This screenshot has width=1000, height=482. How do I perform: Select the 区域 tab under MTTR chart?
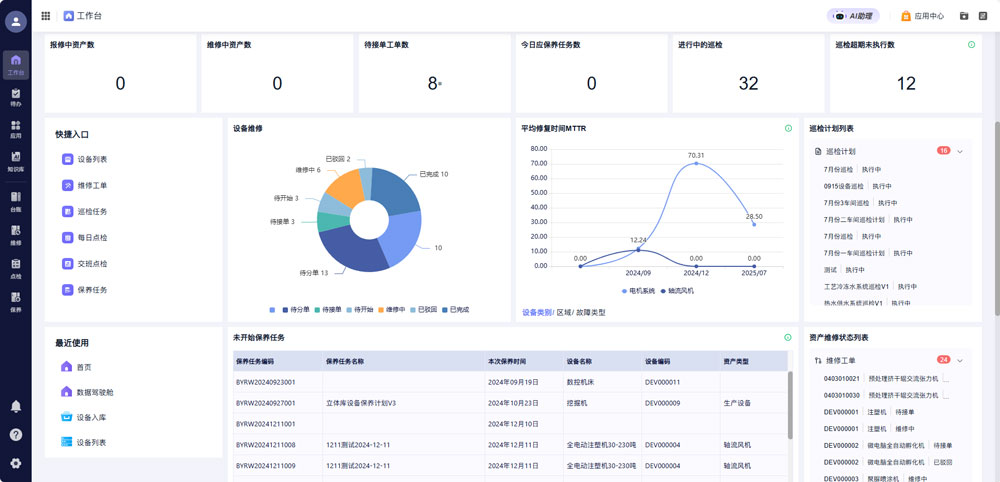point(564,312)
